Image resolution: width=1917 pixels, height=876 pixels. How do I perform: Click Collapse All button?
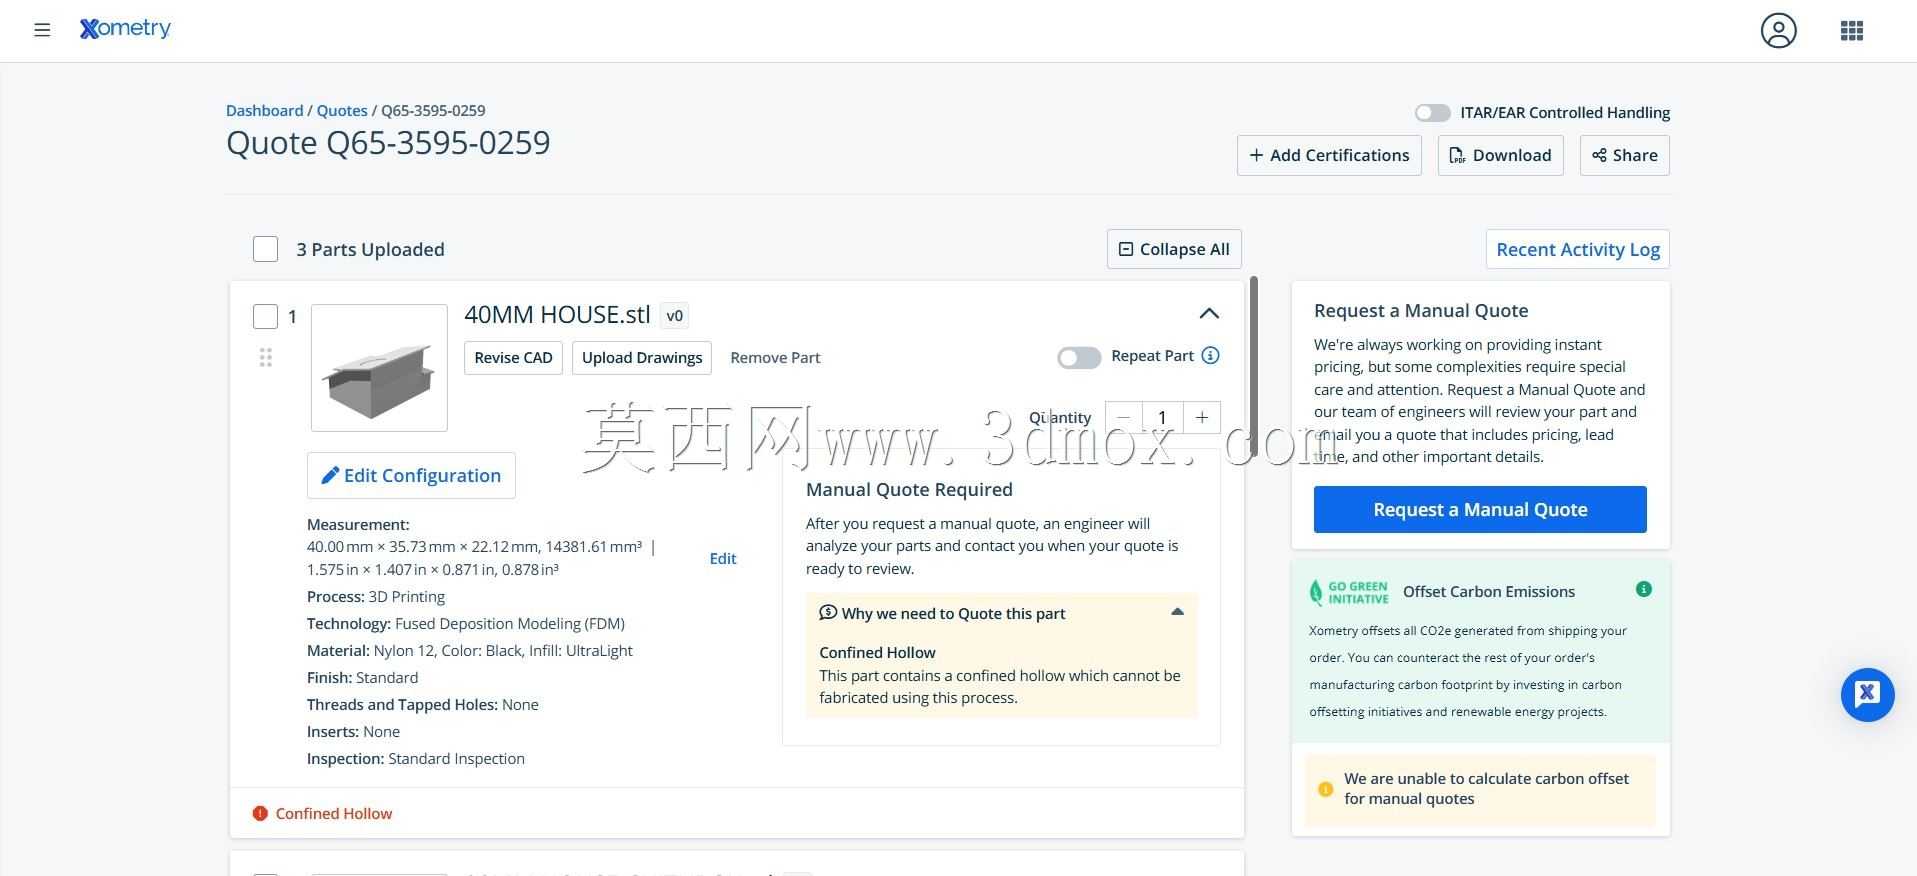point(1174,249)
